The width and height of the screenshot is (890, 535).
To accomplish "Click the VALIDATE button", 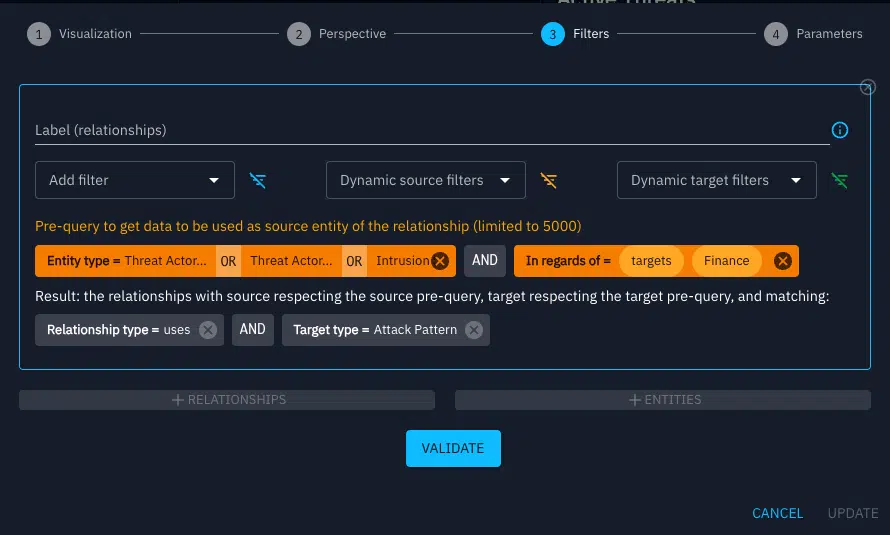I will click(x=453, y=449).
